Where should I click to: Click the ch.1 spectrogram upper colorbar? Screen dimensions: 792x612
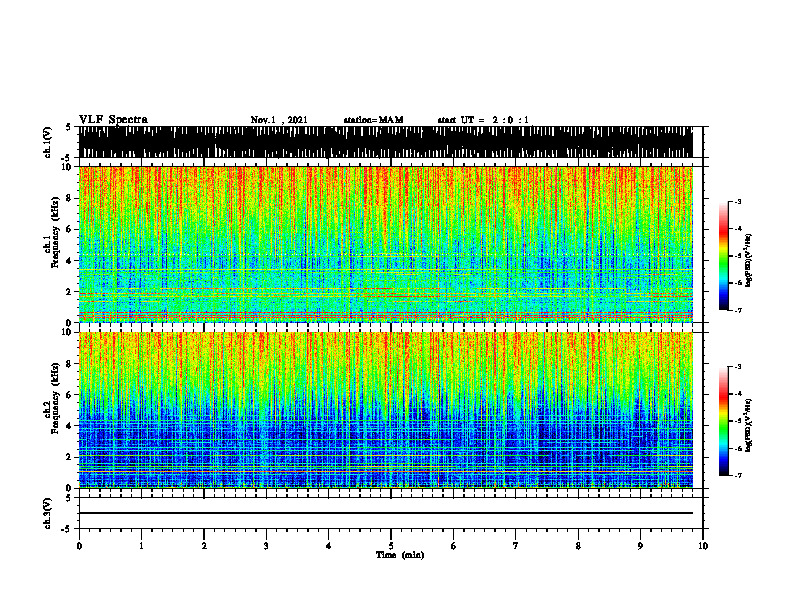pyautogui.click(x=723, y=256)
